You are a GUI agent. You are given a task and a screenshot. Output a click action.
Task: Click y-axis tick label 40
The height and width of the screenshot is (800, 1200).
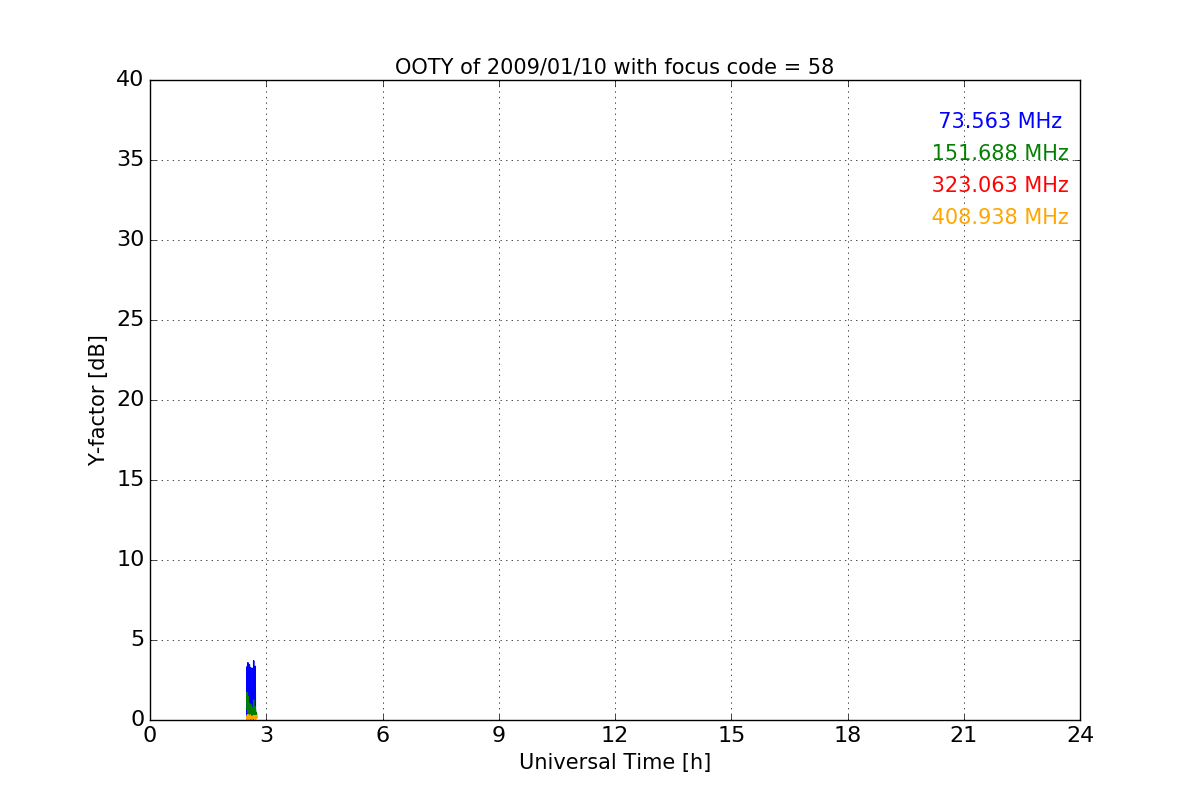(130, 80)
